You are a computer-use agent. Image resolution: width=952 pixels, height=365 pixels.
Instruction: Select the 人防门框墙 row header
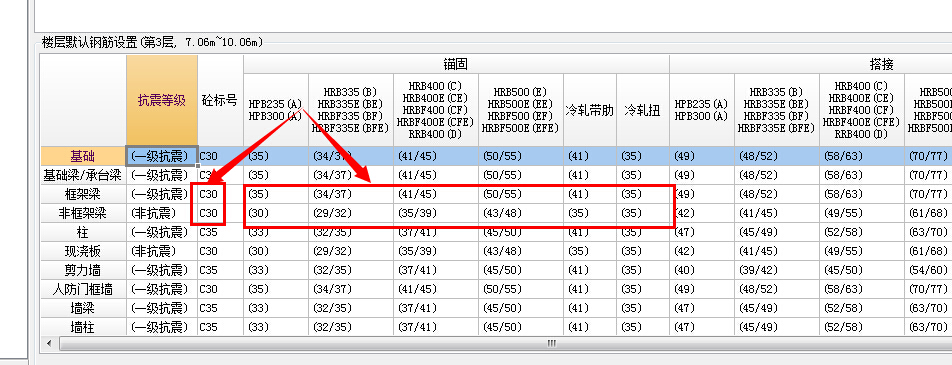83,289
